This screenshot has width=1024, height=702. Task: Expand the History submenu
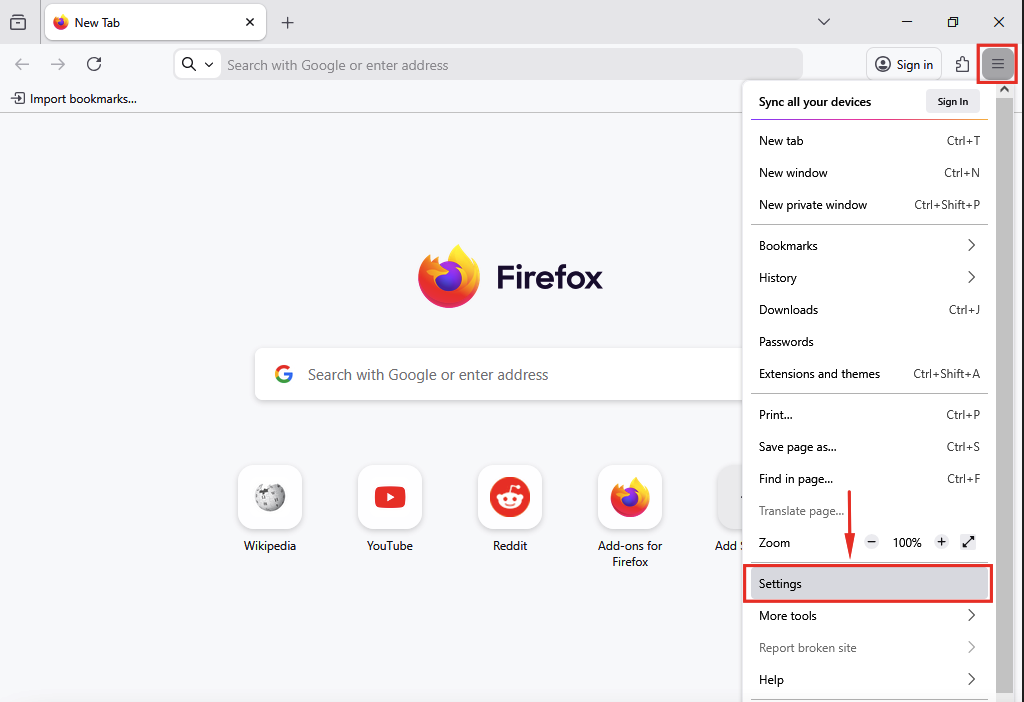tap(868, 277)
